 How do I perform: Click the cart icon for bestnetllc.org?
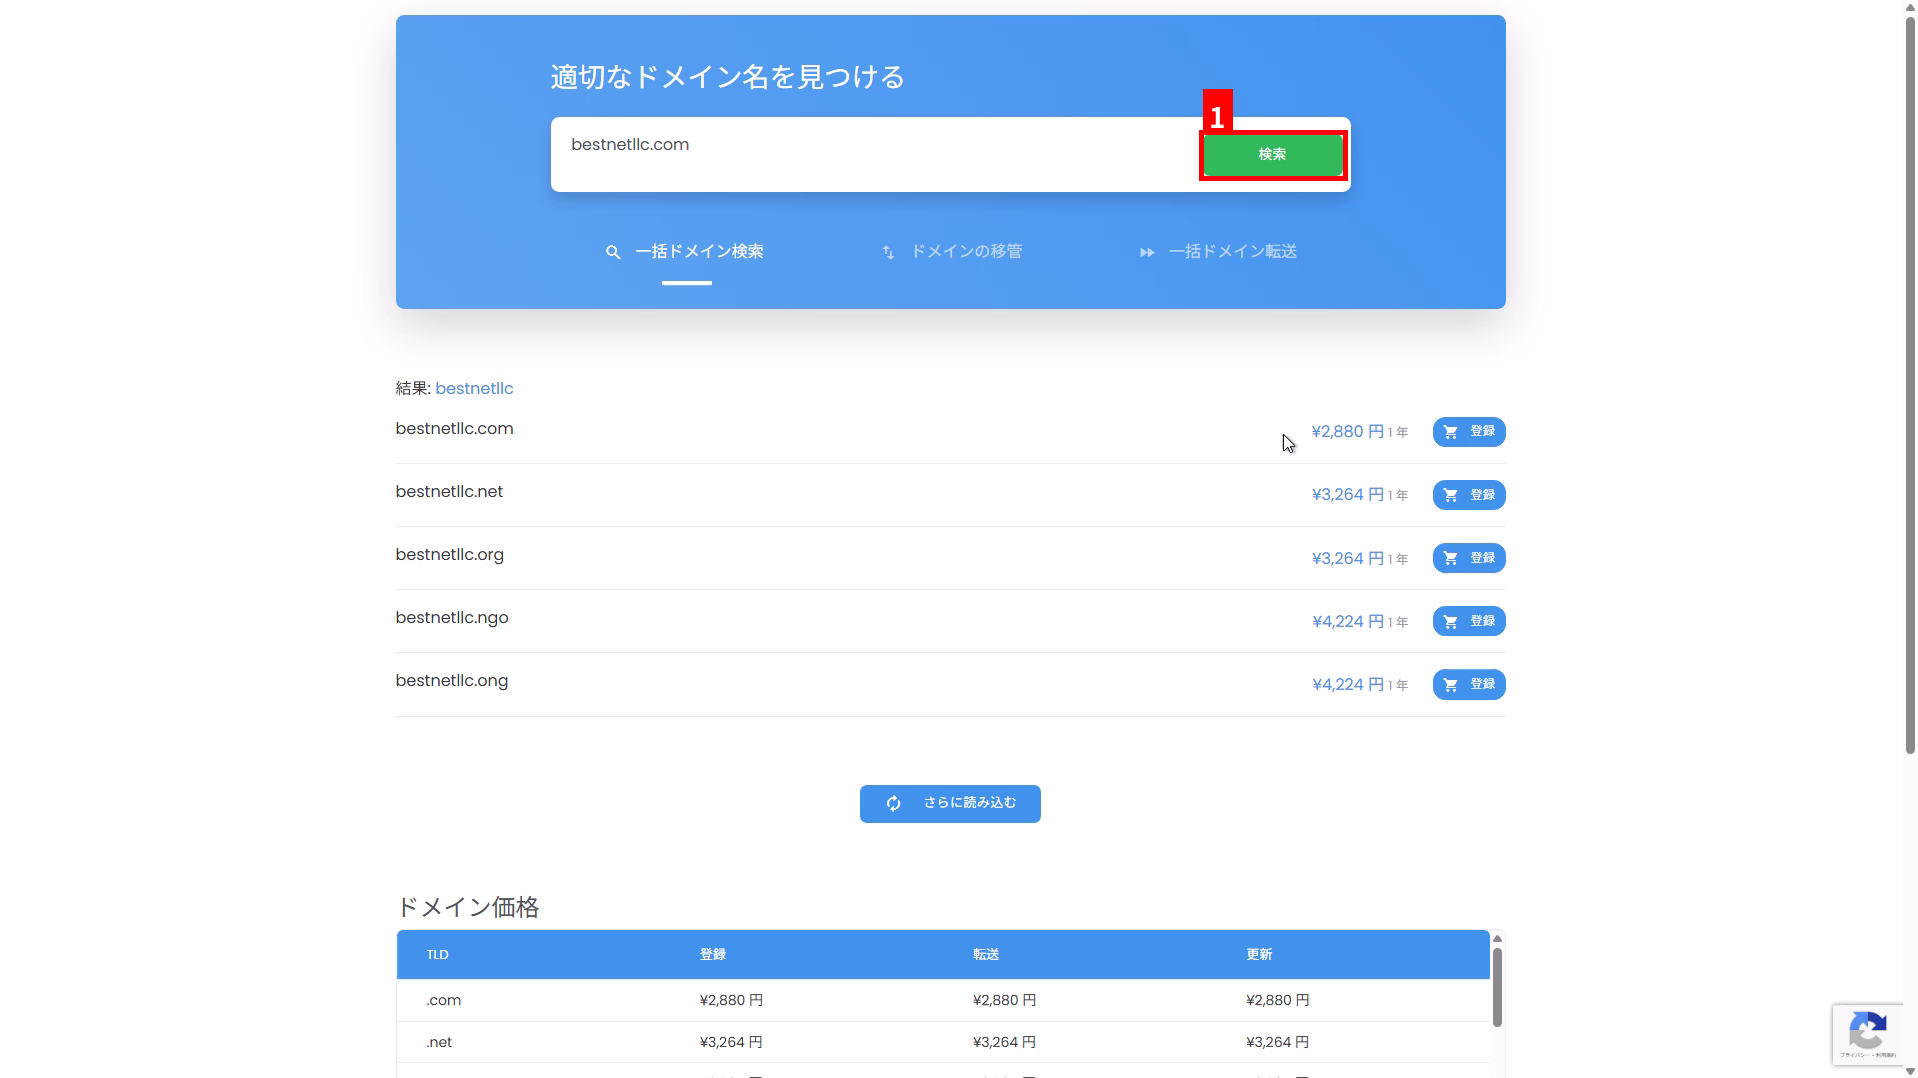[x=1451, y=558]
